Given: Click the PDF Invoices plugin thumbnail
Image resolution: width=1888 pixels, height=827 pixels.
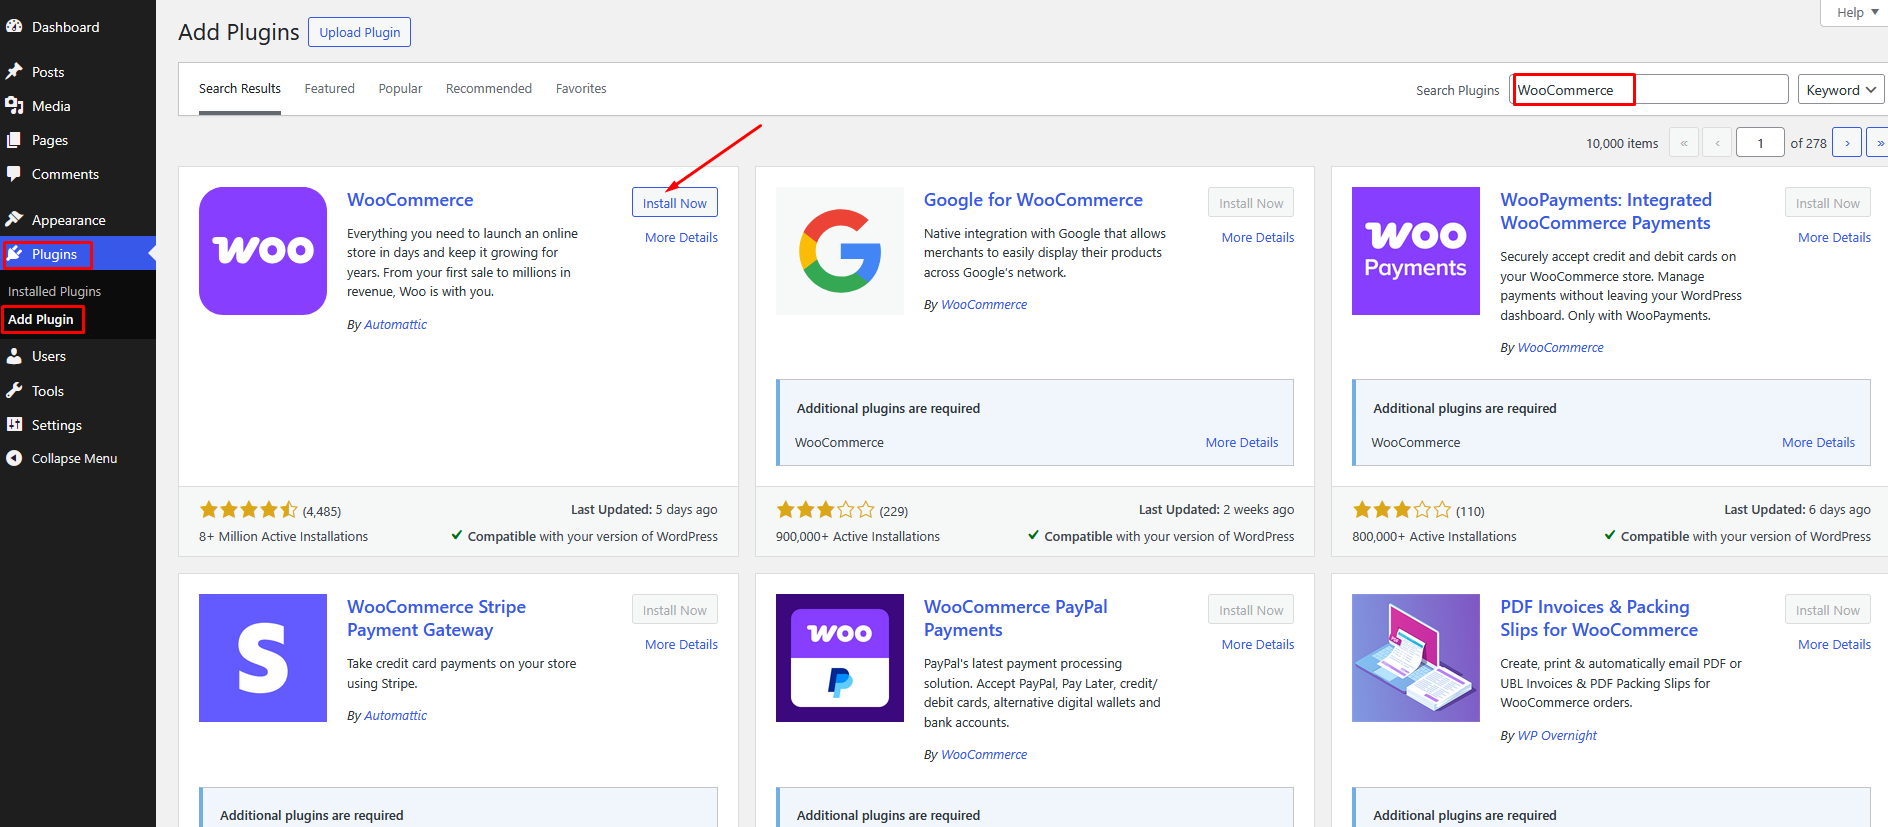Looking at the screenshot, I should pyautogui.click(x=1416, y=658).
